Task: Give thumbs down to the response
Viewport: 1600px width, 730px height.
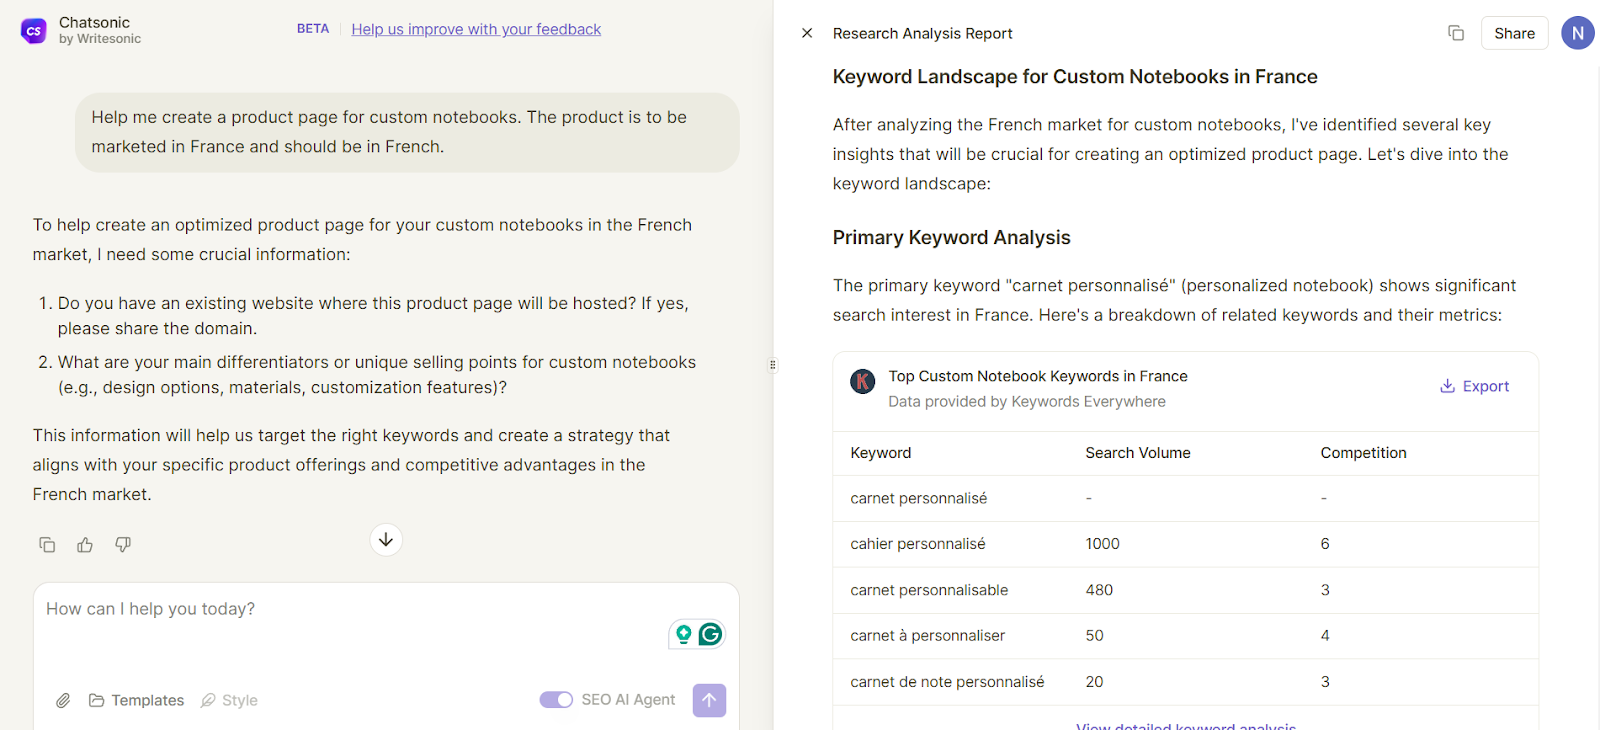Action: click(123, 545)
